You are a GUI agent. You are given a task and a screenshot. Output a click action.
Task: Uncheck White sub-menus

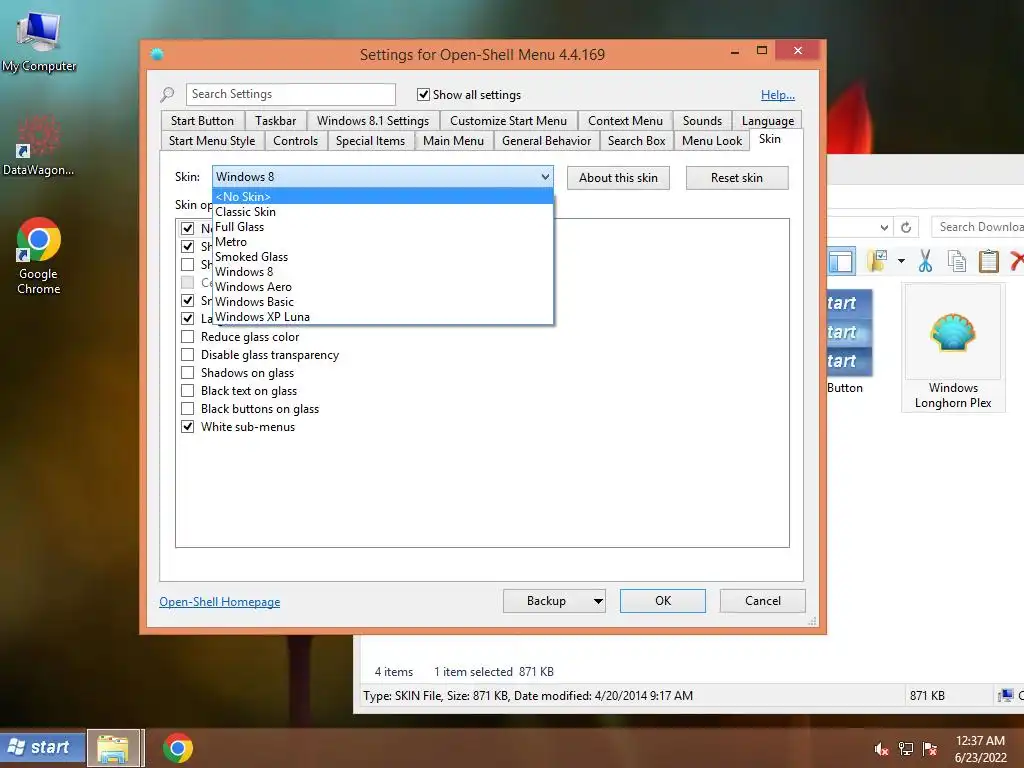[187, 426]
